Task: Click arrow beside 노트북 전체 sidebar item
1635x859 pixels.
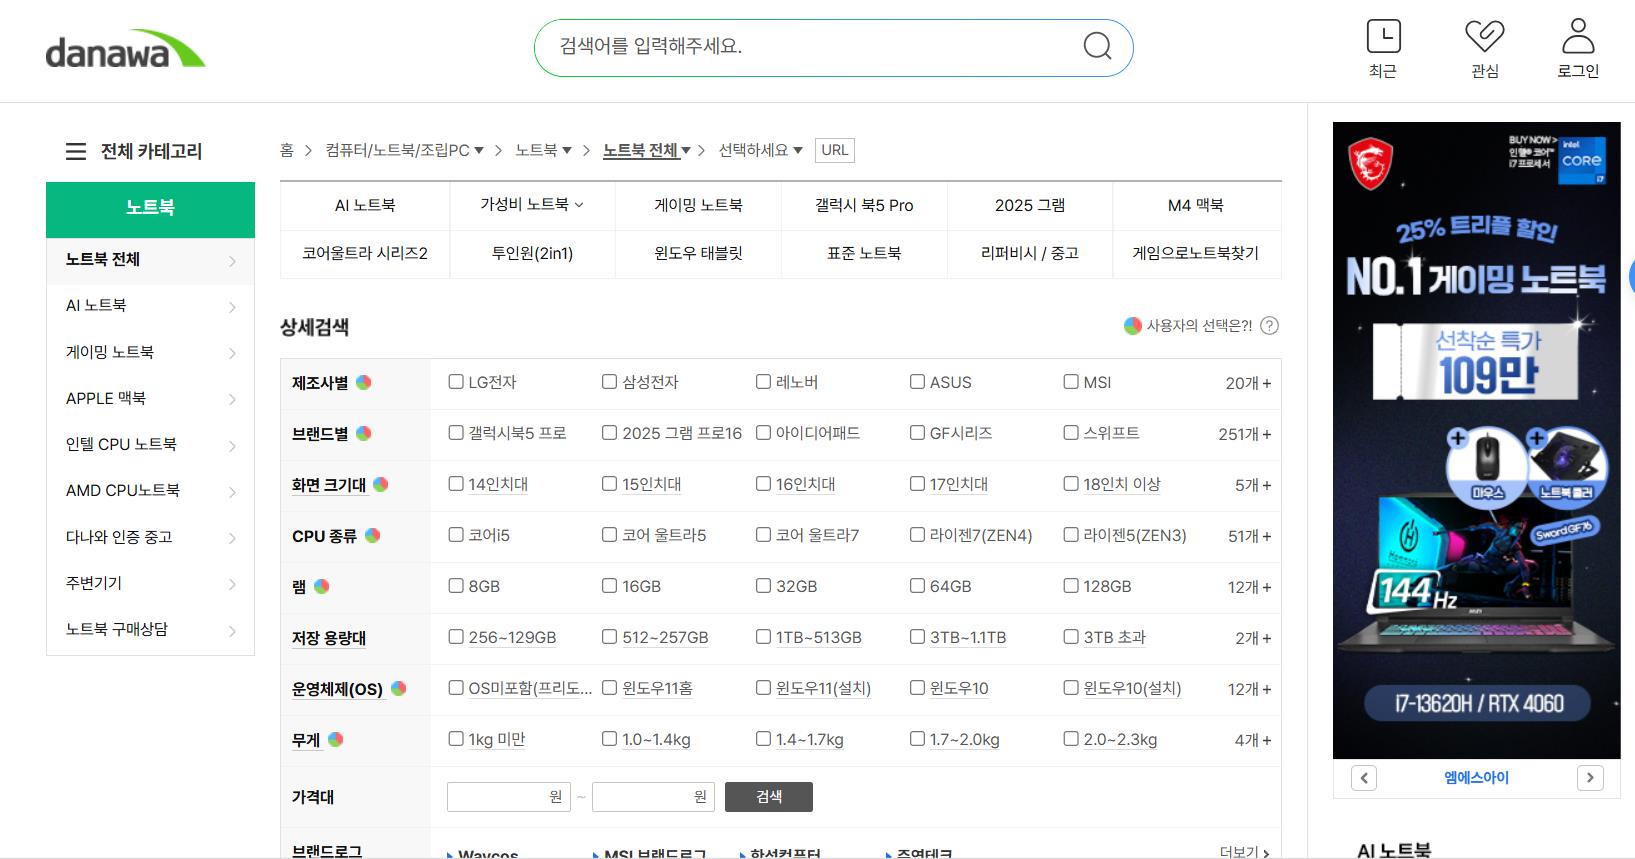Action: [x=232, y=261]
